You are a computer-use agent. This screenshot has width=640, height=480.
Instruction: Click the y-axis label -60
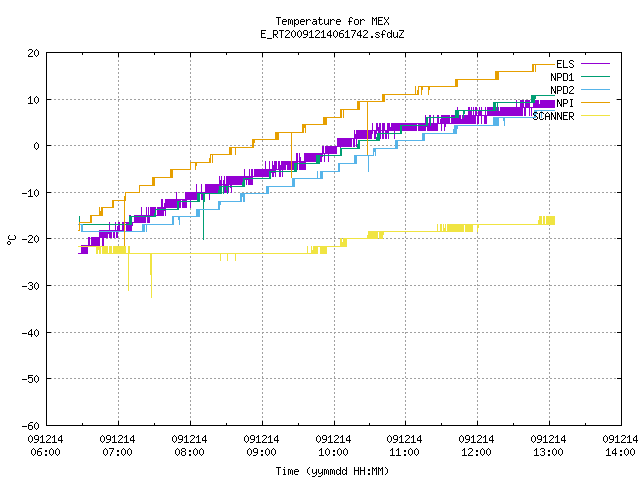(31, 426)
